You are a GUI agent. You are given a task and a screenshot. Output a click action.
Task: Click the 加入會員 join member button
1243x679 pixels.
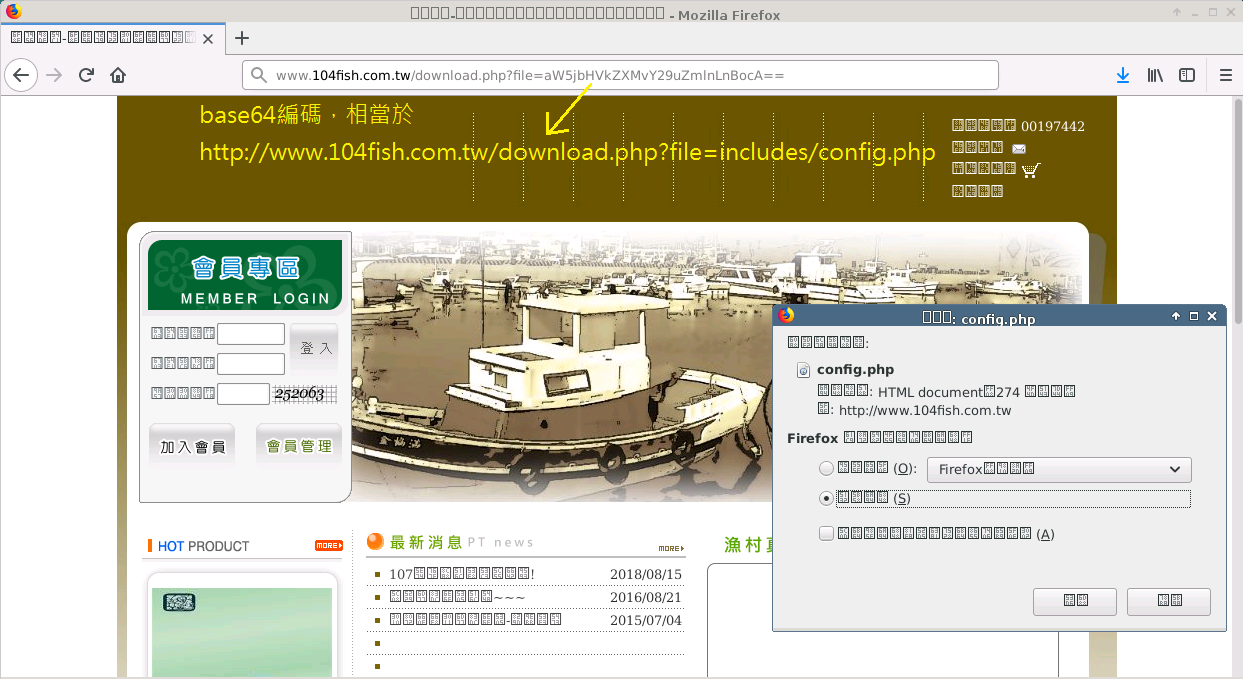click(192, 446)
